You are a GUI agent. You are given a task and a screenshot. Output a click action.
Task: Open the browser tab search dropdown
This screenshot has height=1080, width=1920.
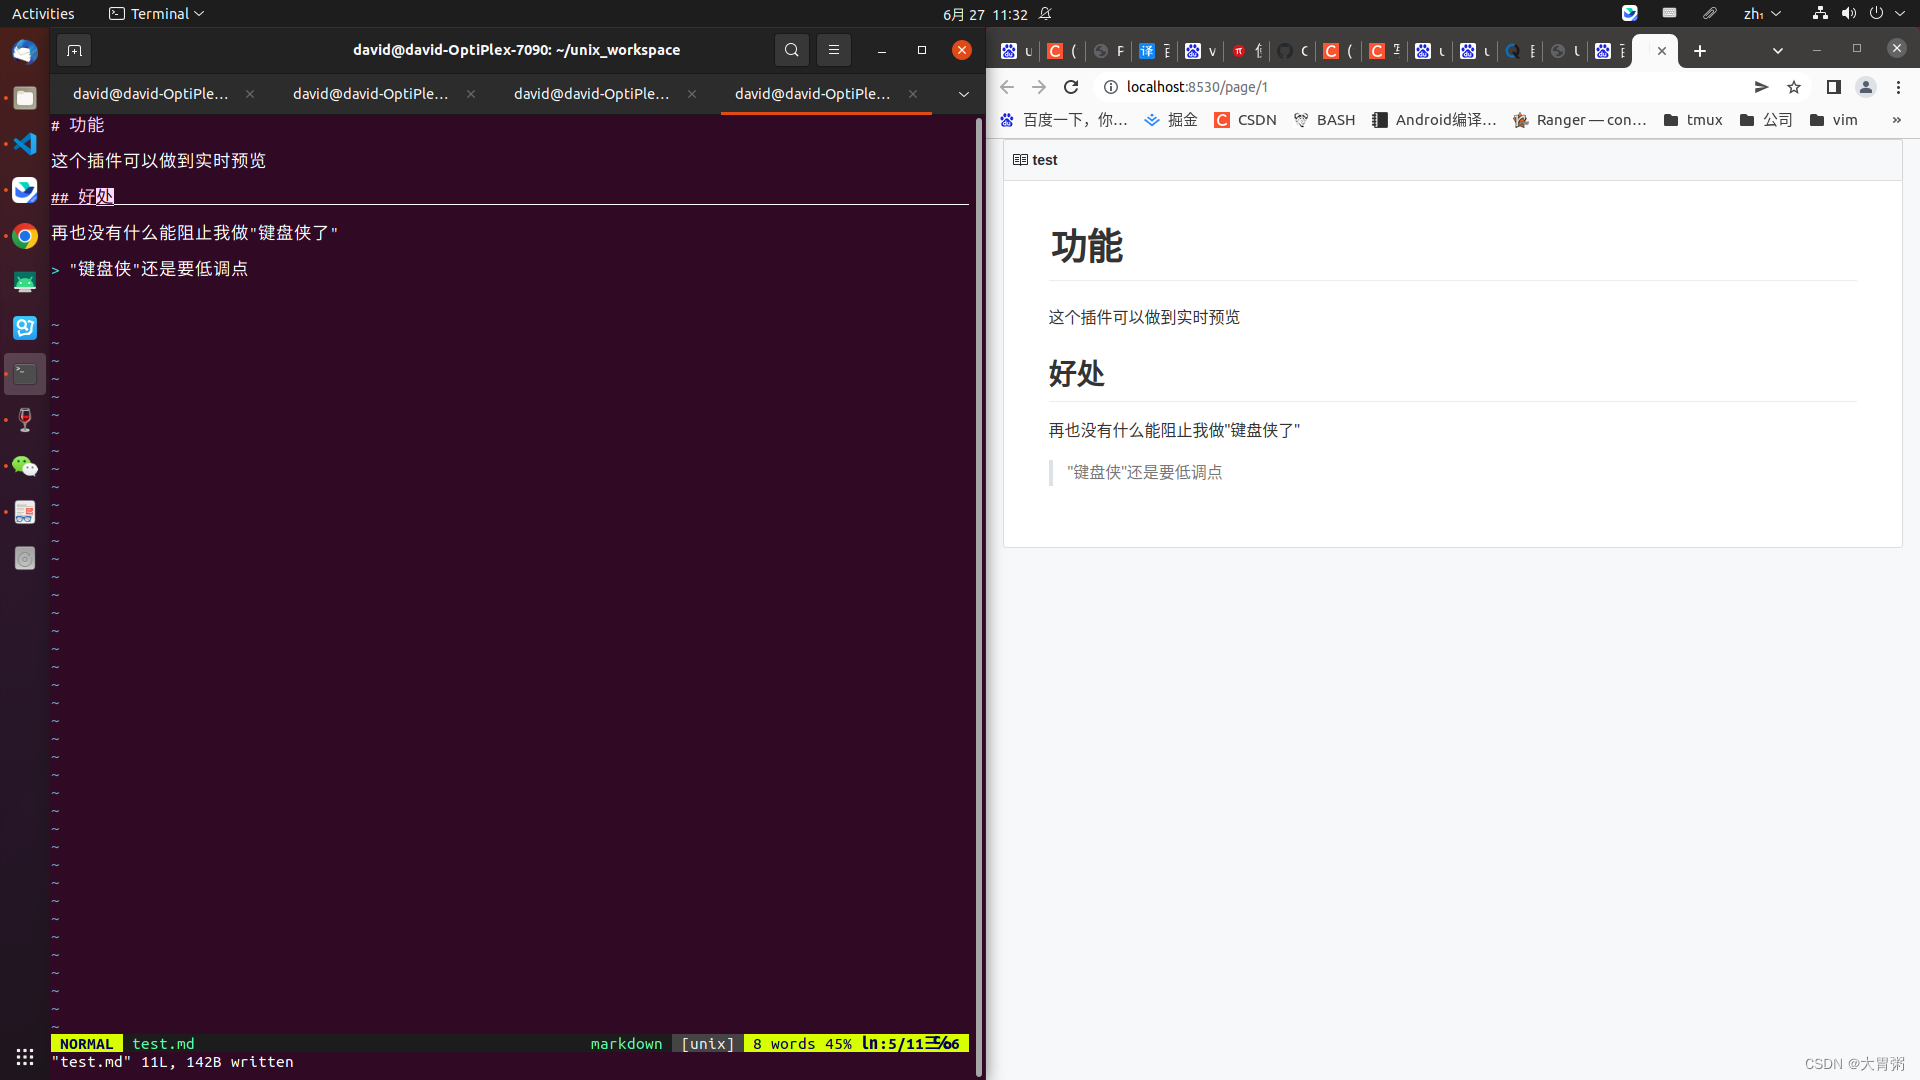tap(1778, 50)
